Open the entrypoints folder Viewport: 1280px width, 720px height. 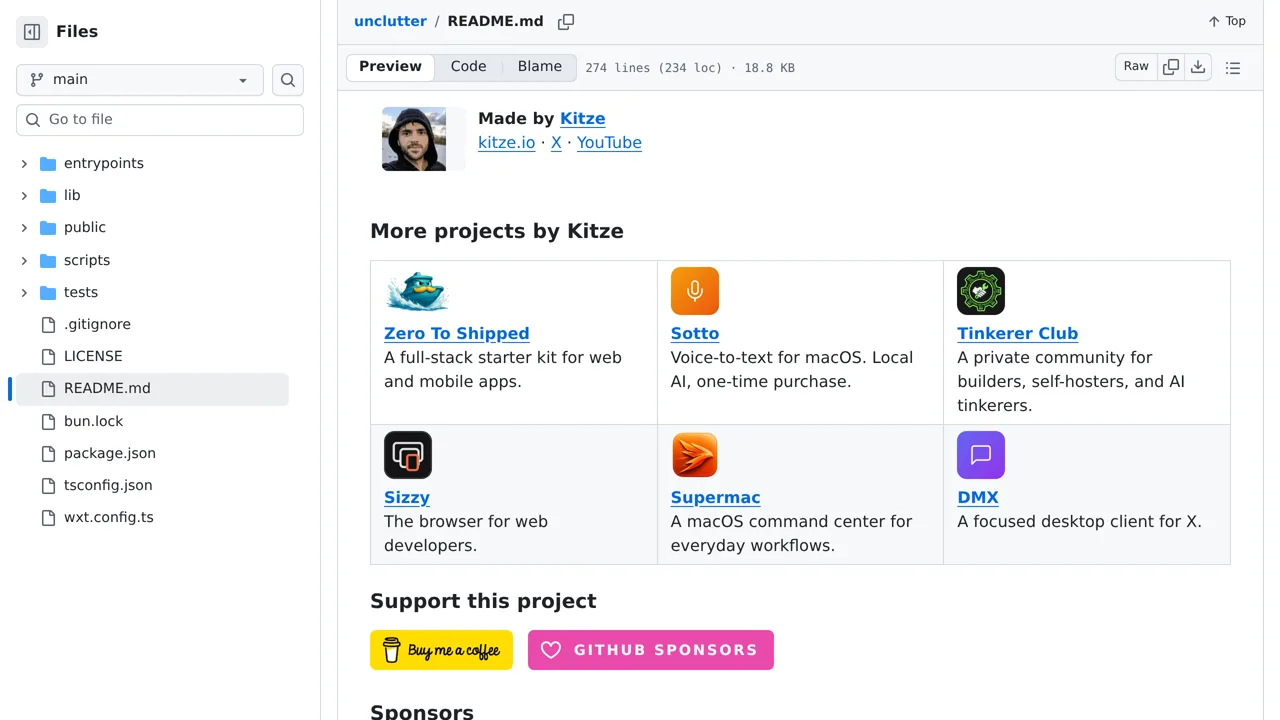(104, 163)
